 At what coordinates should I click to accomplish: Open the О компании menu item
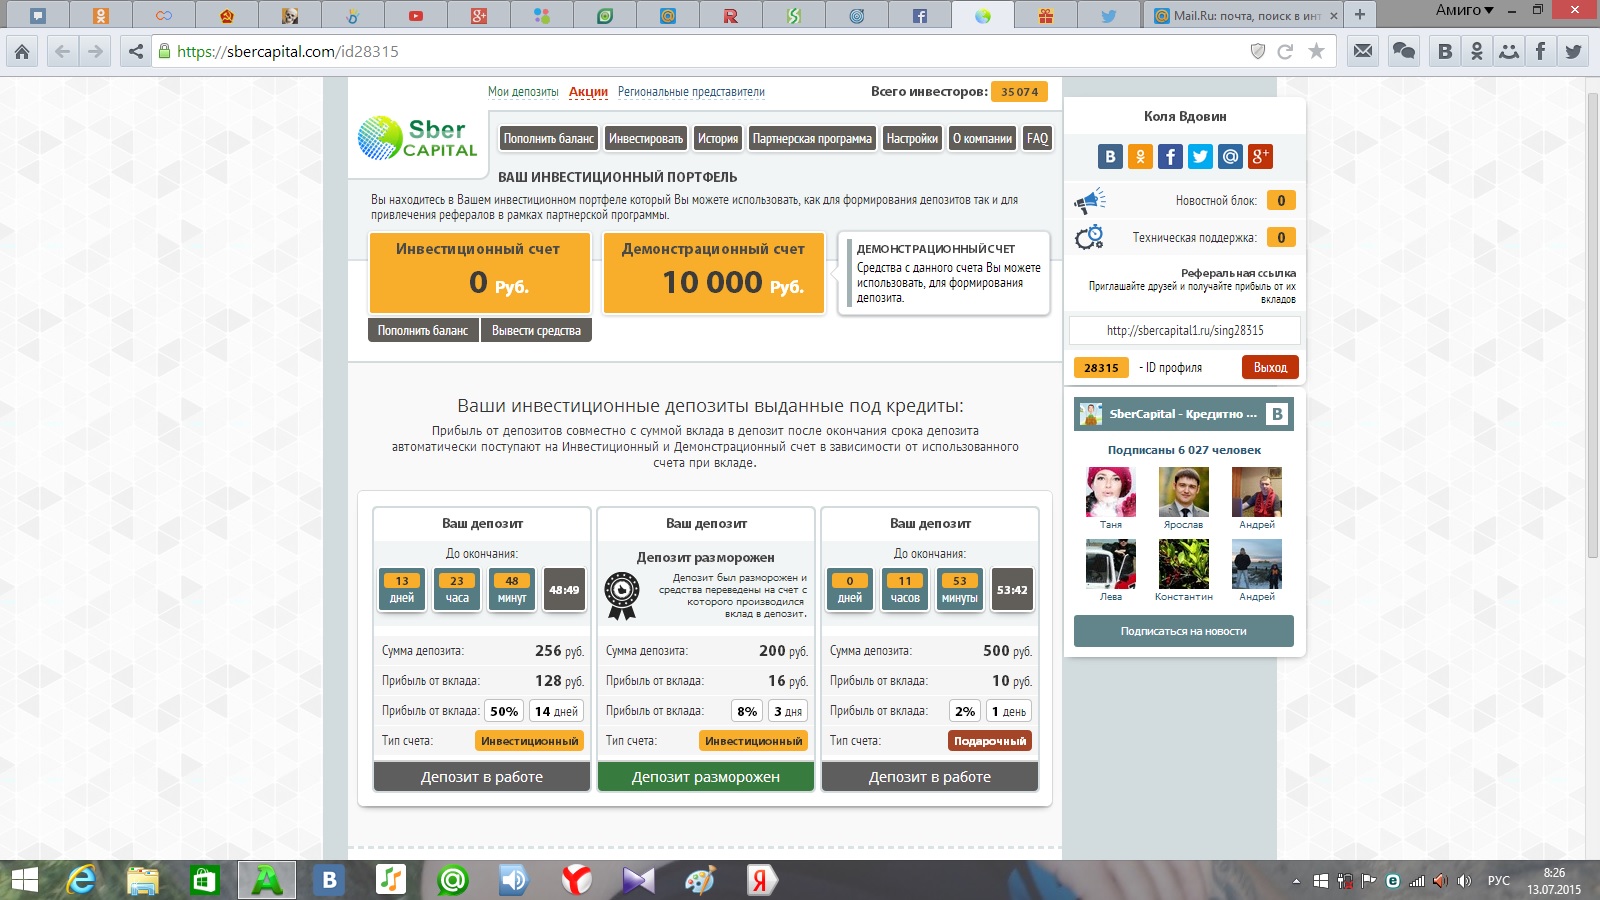tap(982, 139)
